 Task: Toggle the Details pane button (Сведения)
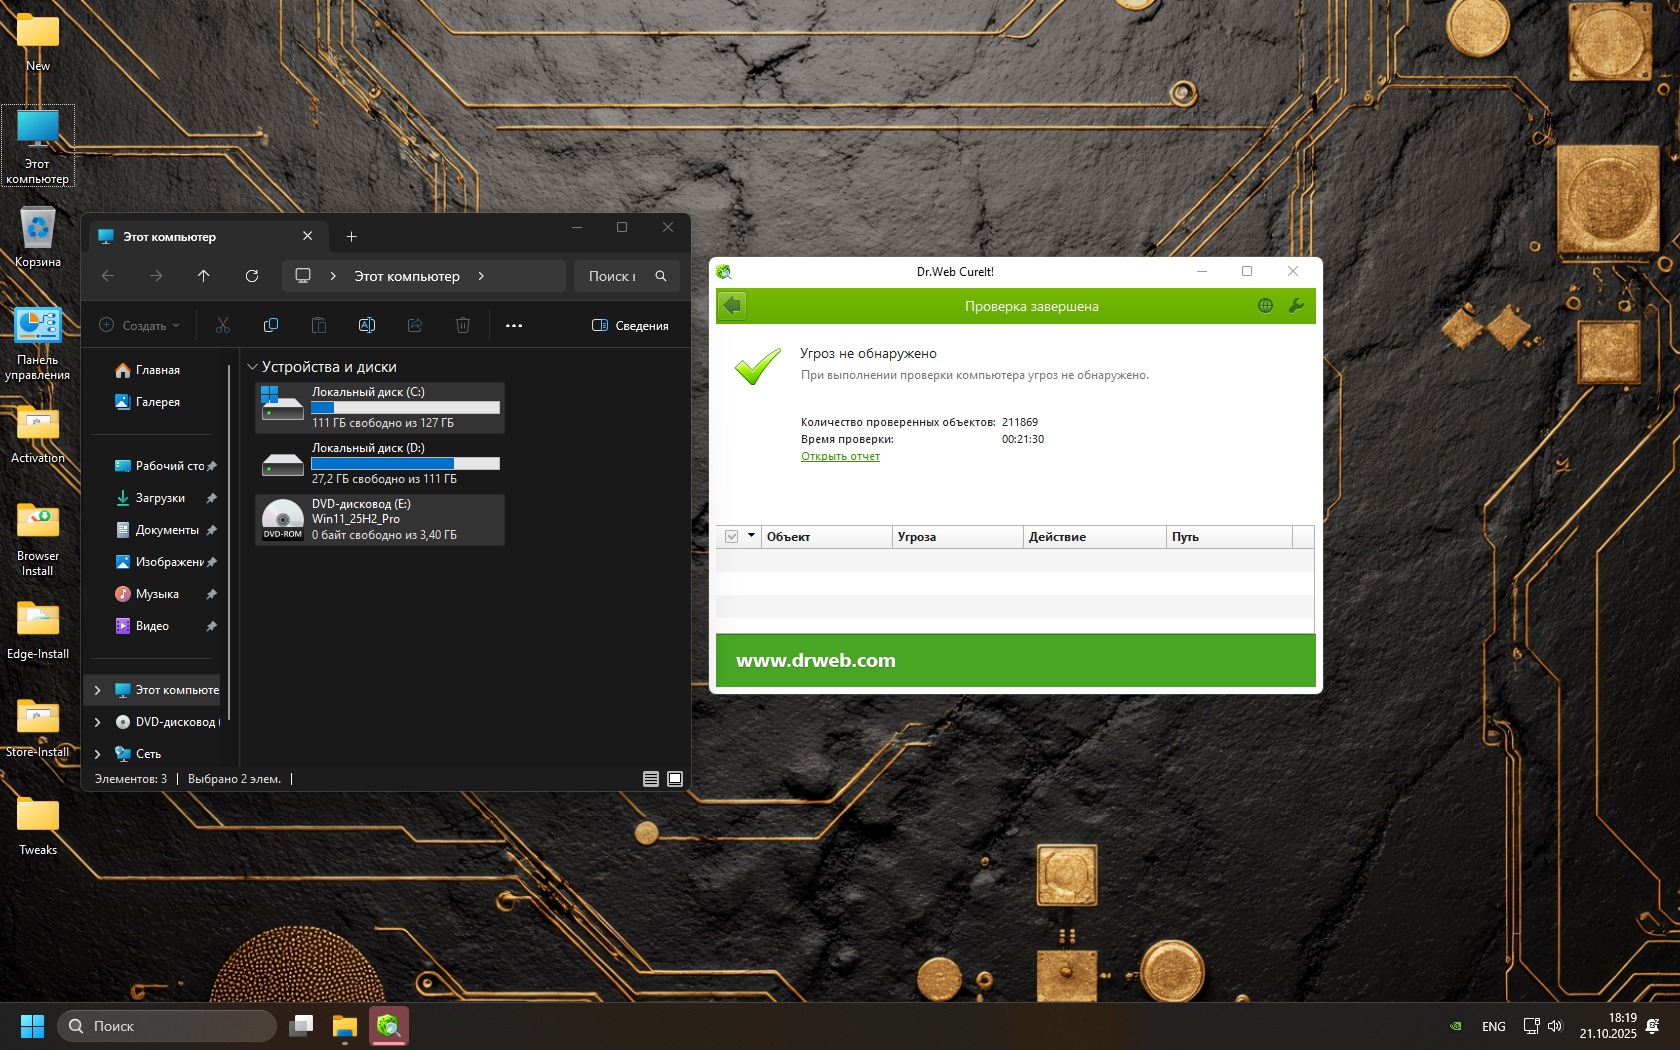(630, 325)
